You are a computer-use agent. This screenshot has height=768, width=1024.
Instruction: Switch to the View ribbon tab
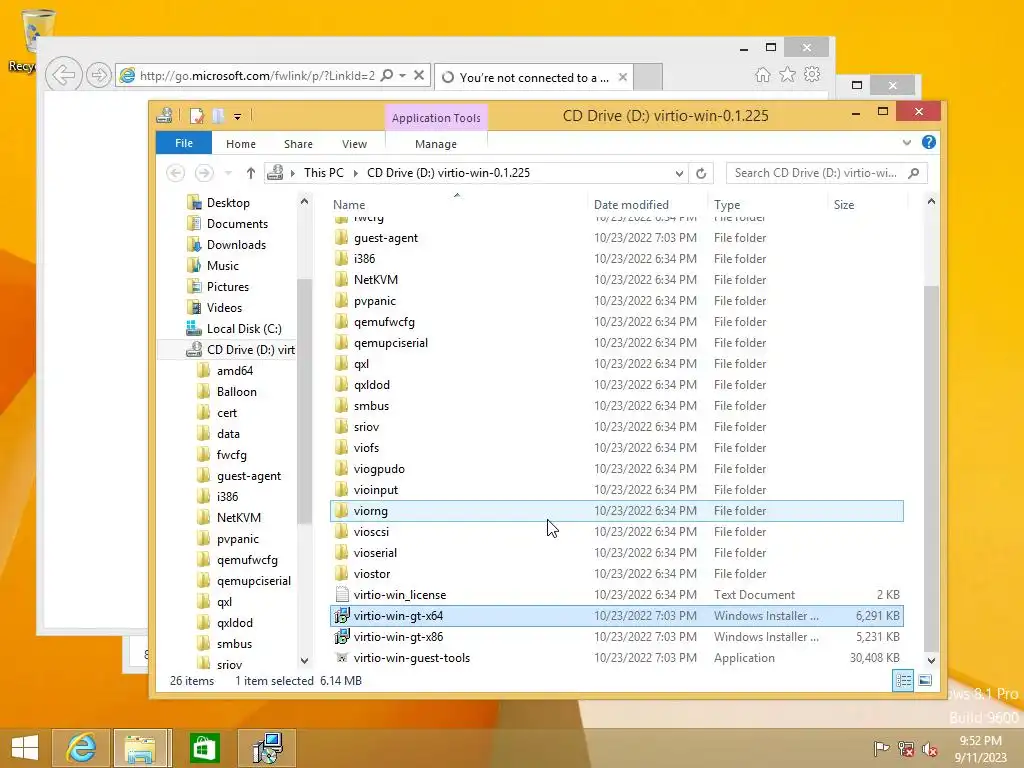click(354, 144)
